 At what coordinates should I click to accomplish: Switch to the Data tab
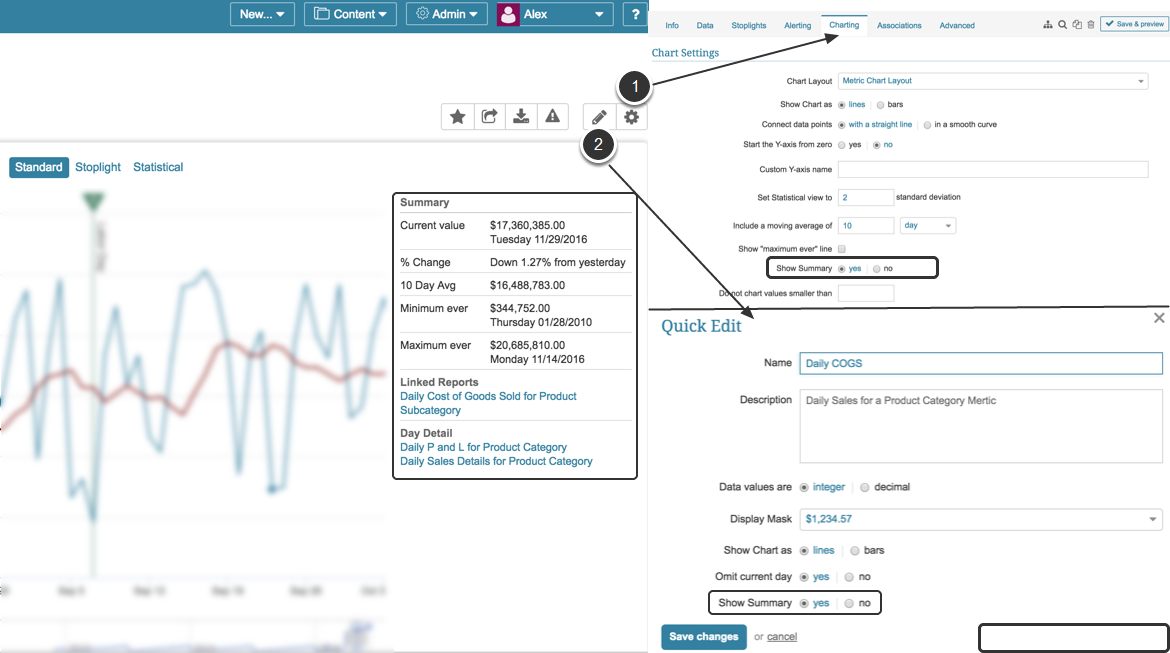(705, 25)
